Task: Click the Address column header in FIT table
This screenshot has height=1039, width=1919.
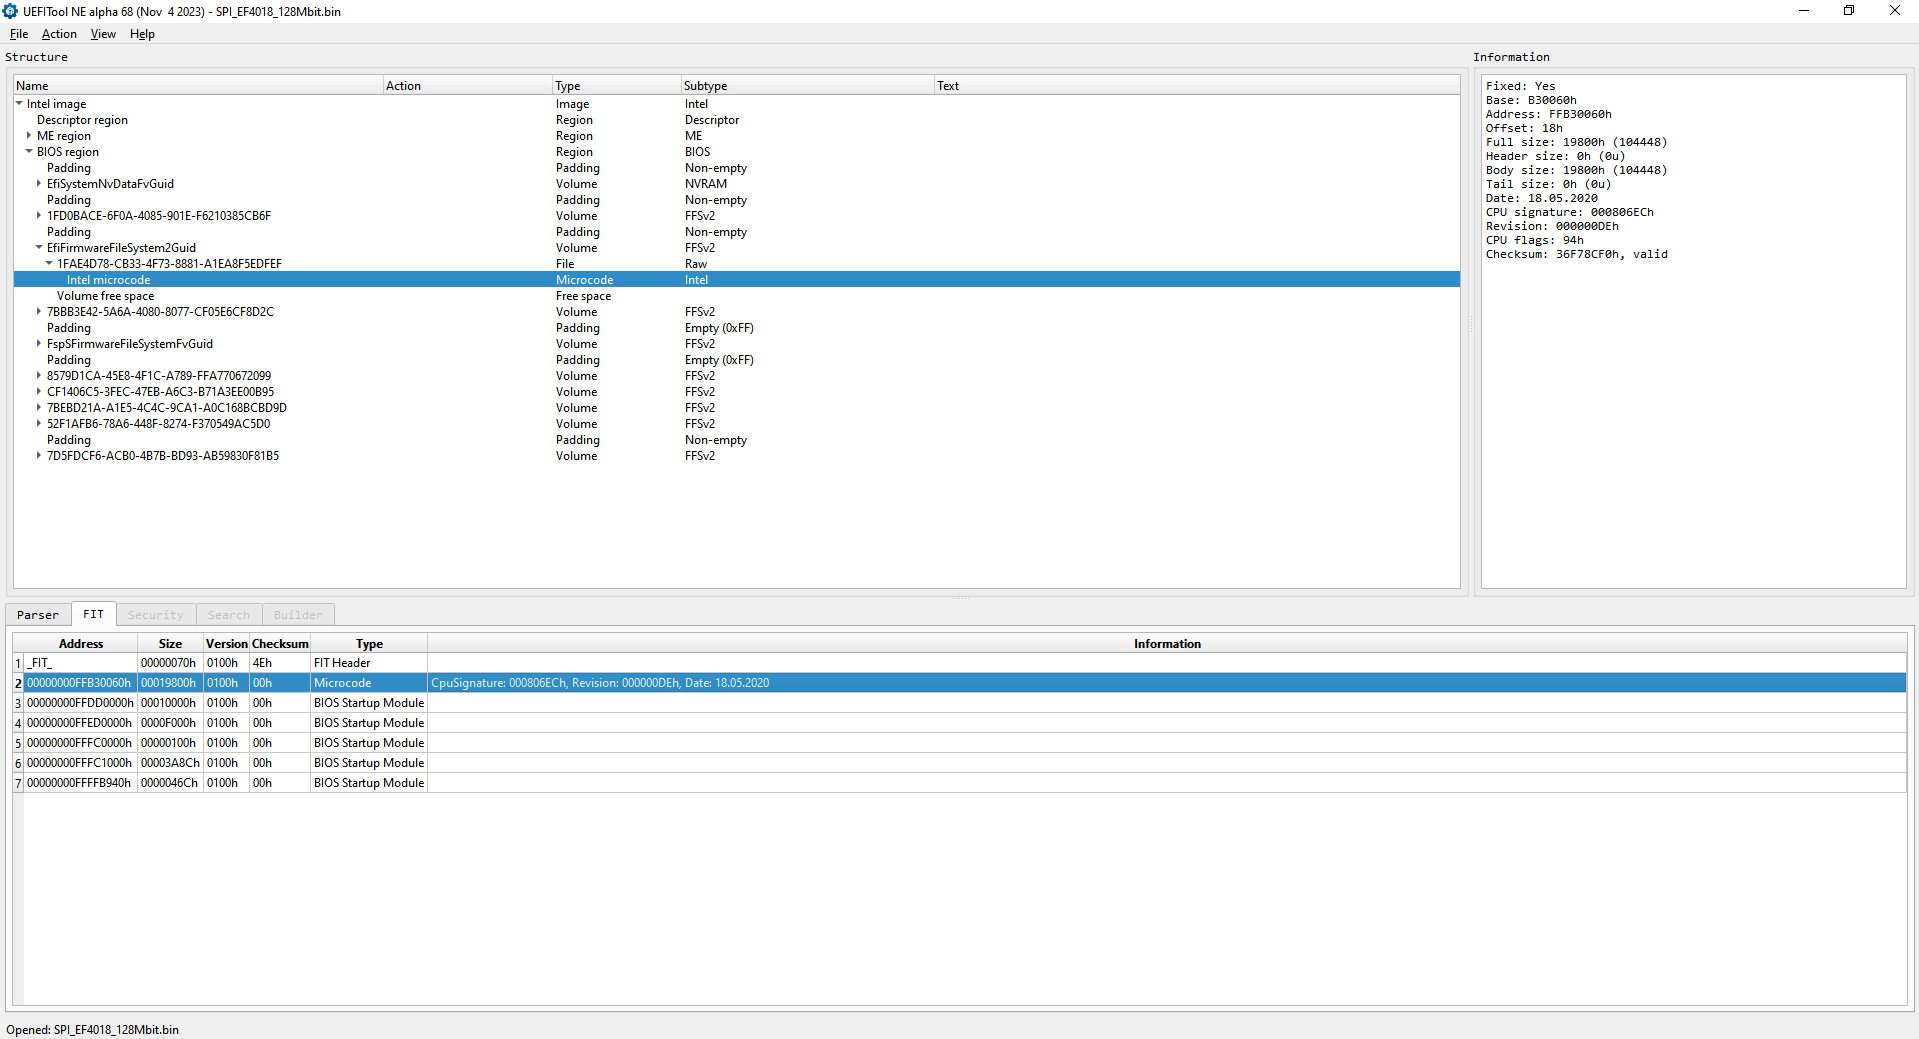Action: [81, 644]
